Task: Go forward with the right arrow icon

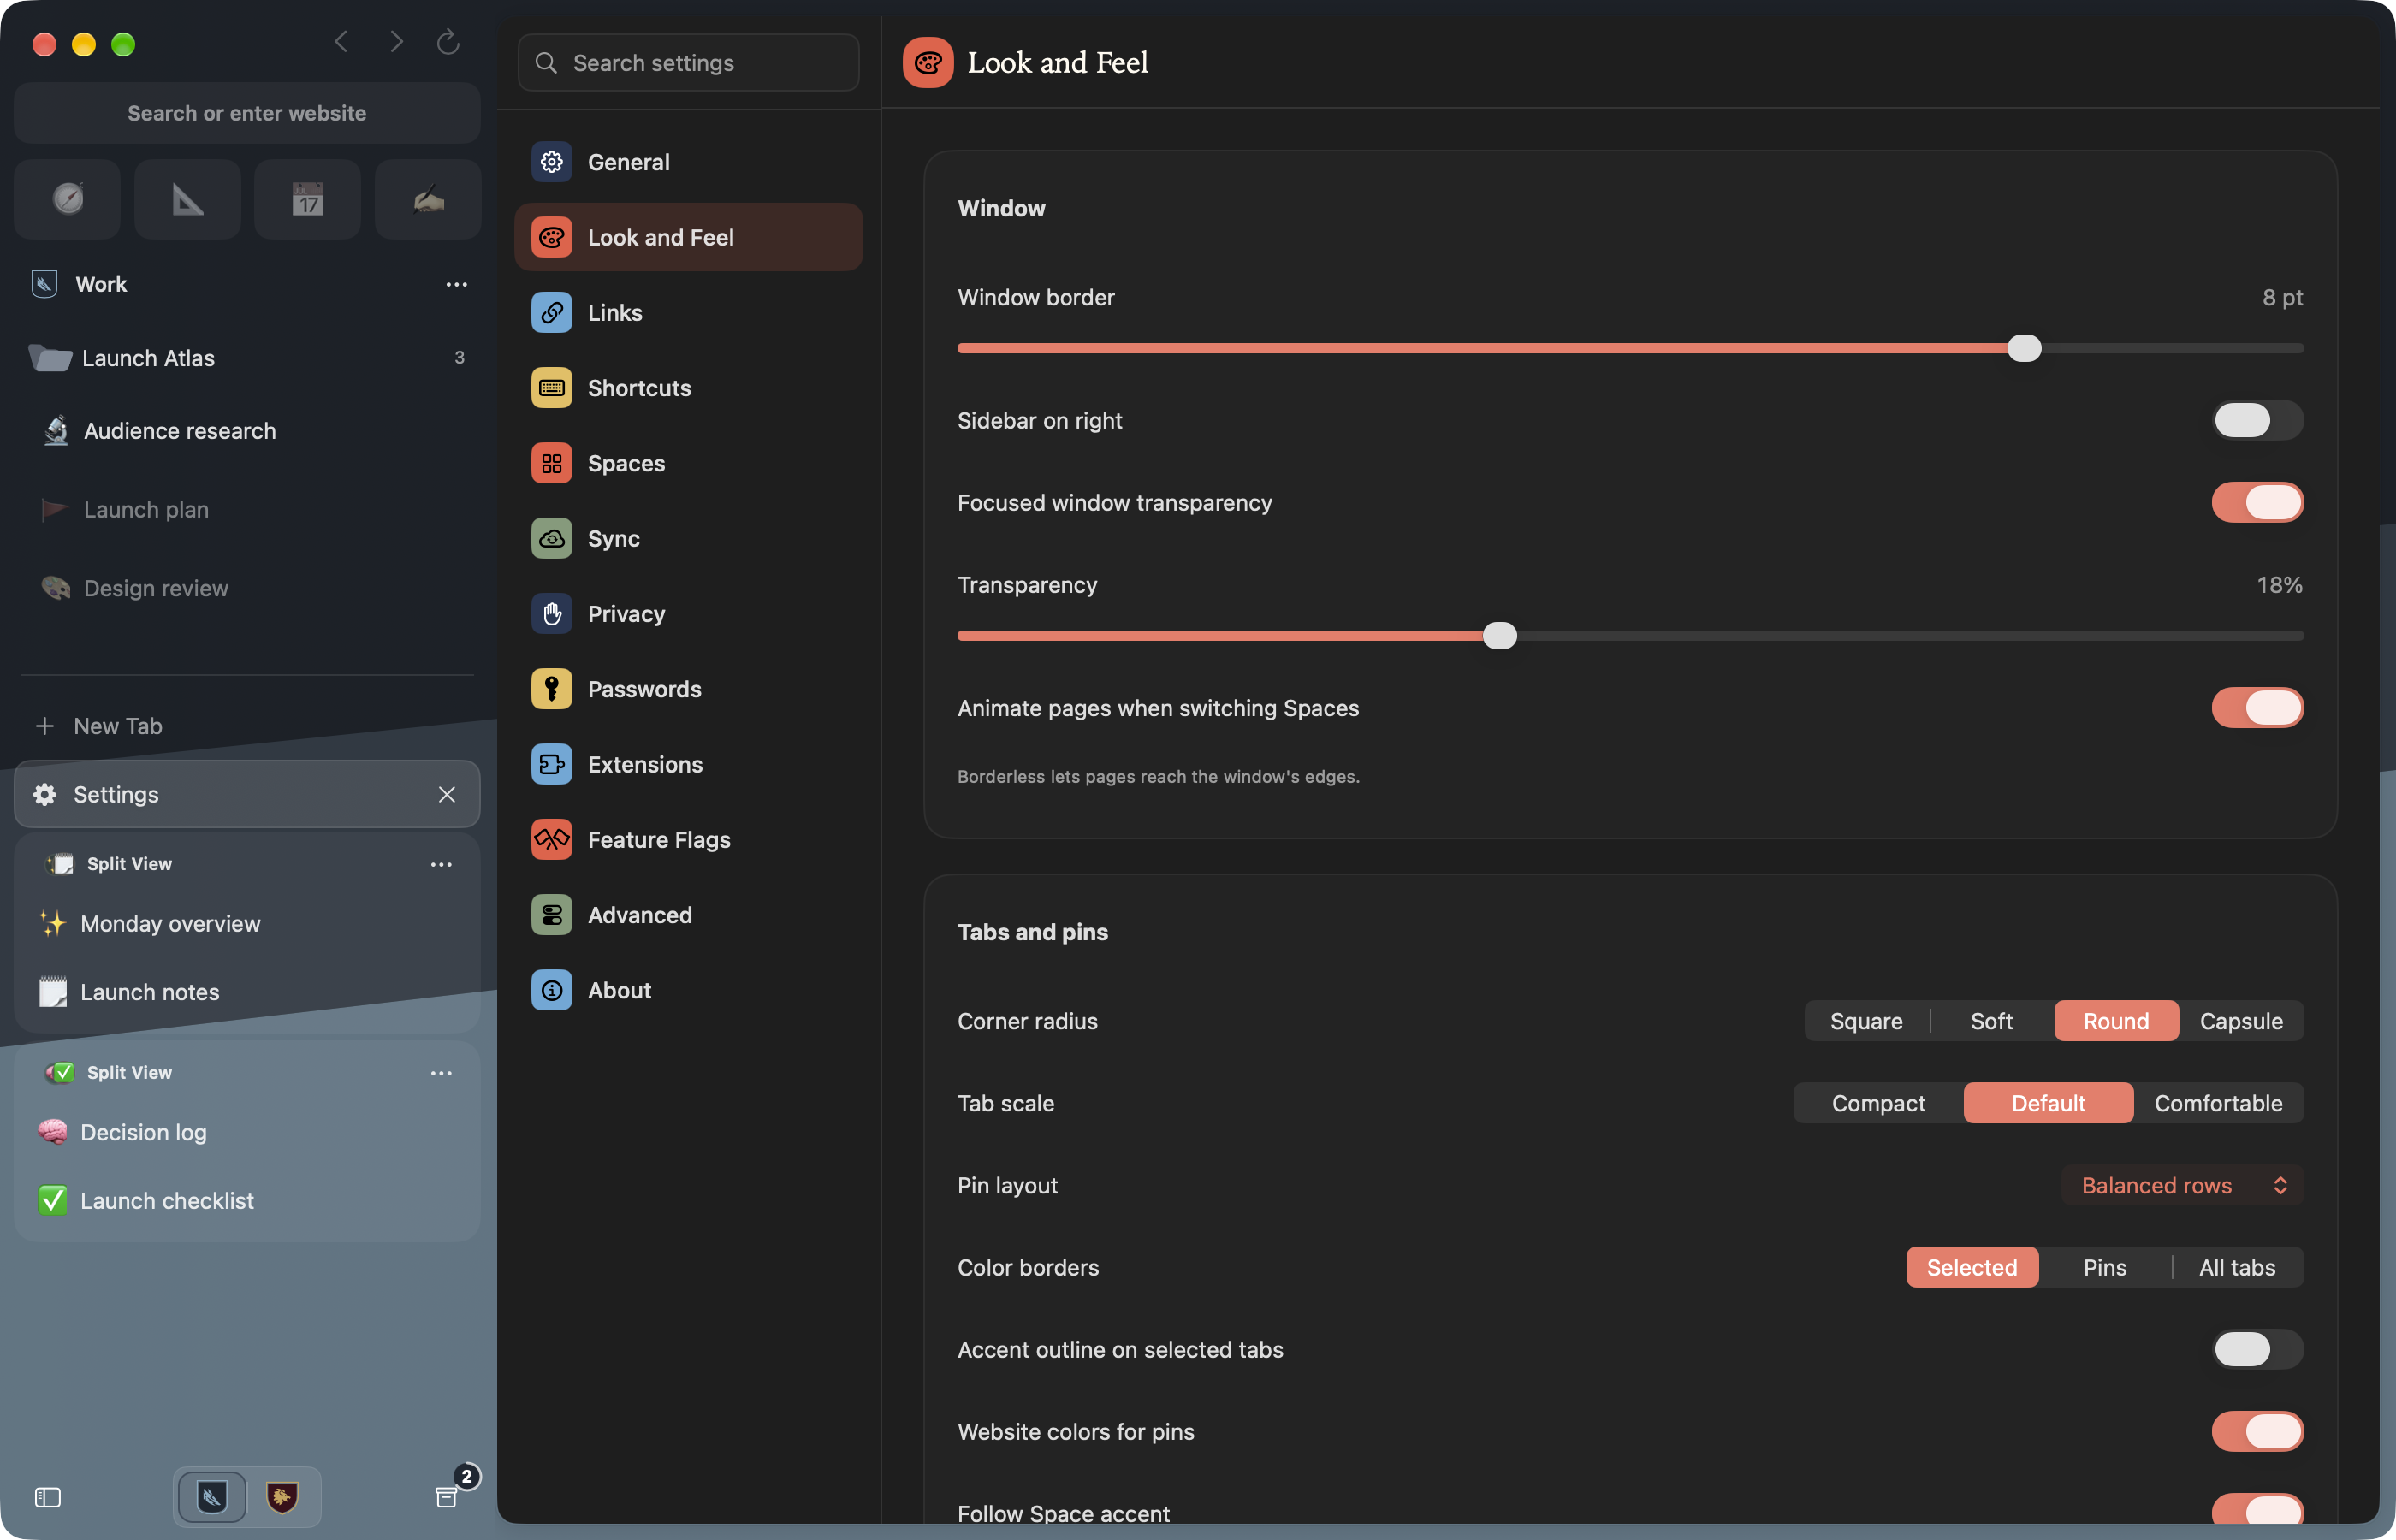Action: pos(397,42)
